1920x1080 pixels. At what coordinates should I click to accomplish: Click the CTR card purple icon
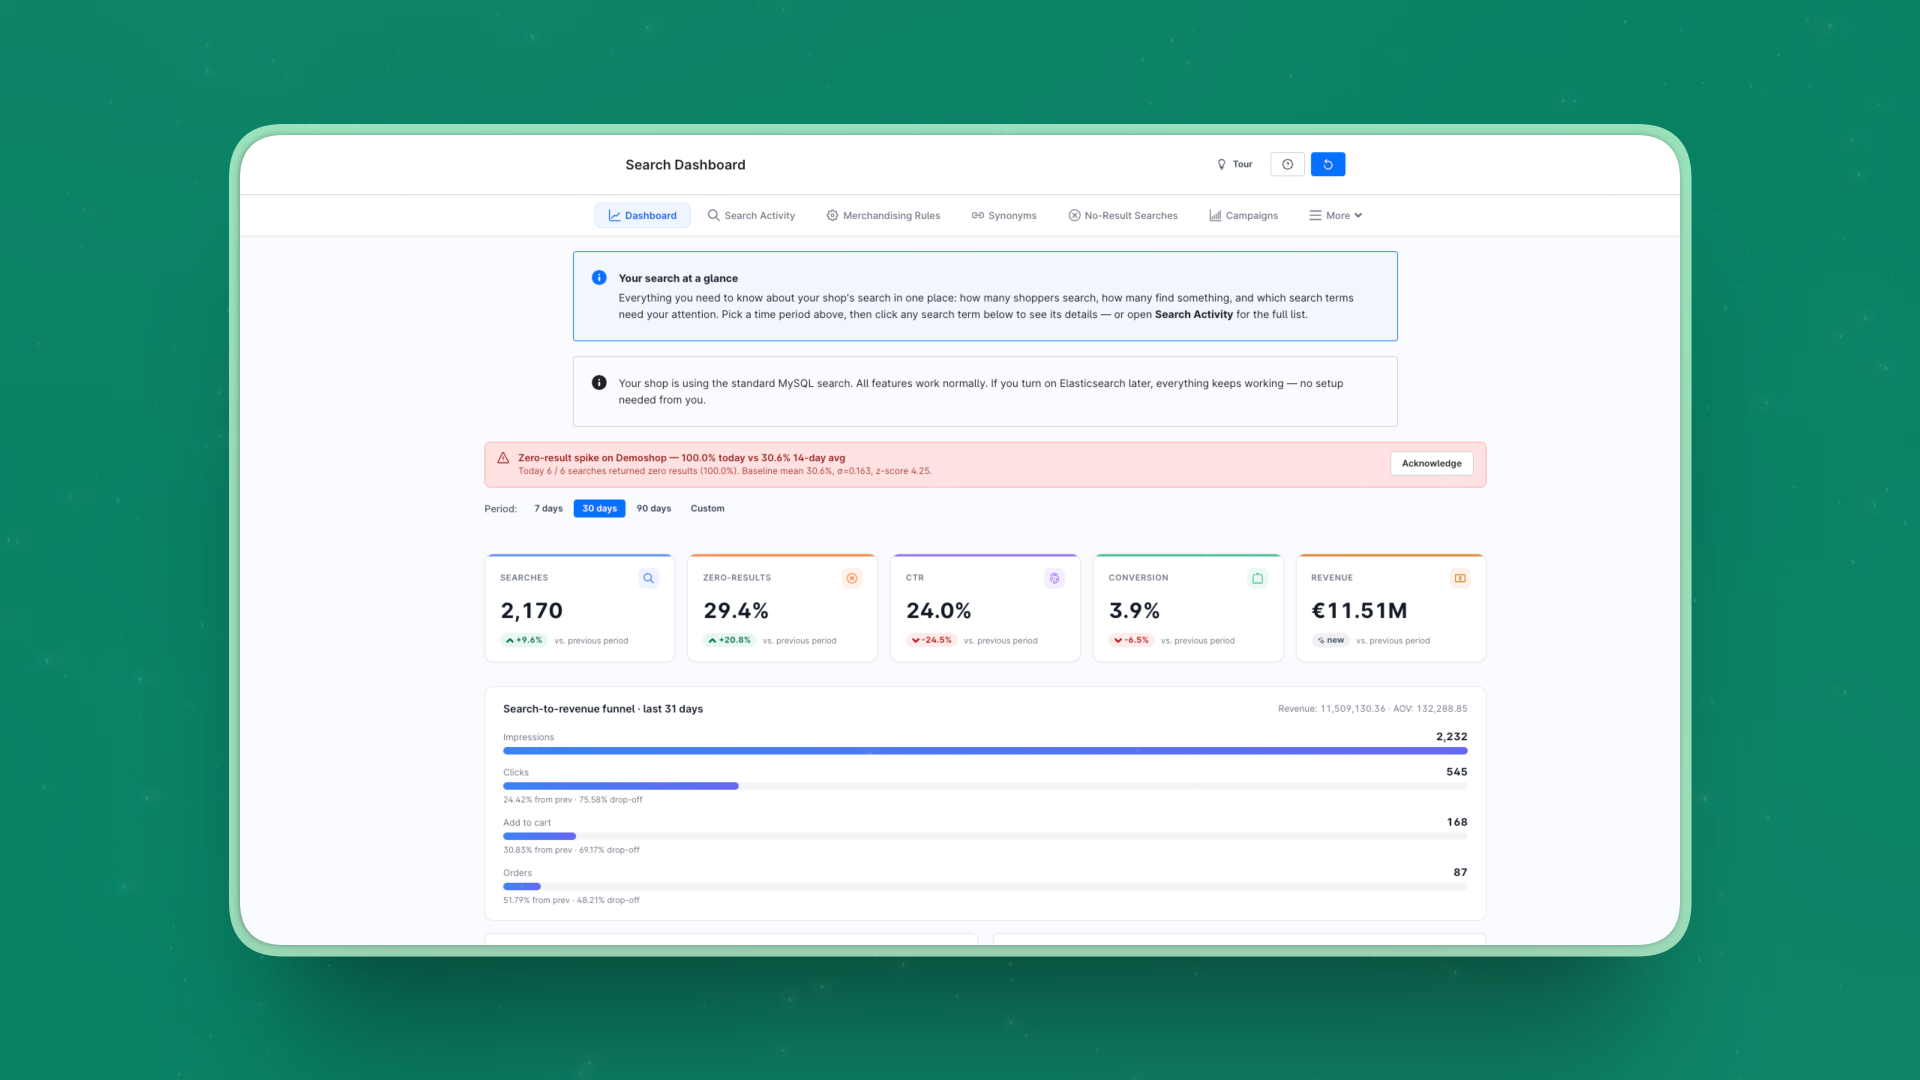pyautogui.click(x=1054, y=578)
